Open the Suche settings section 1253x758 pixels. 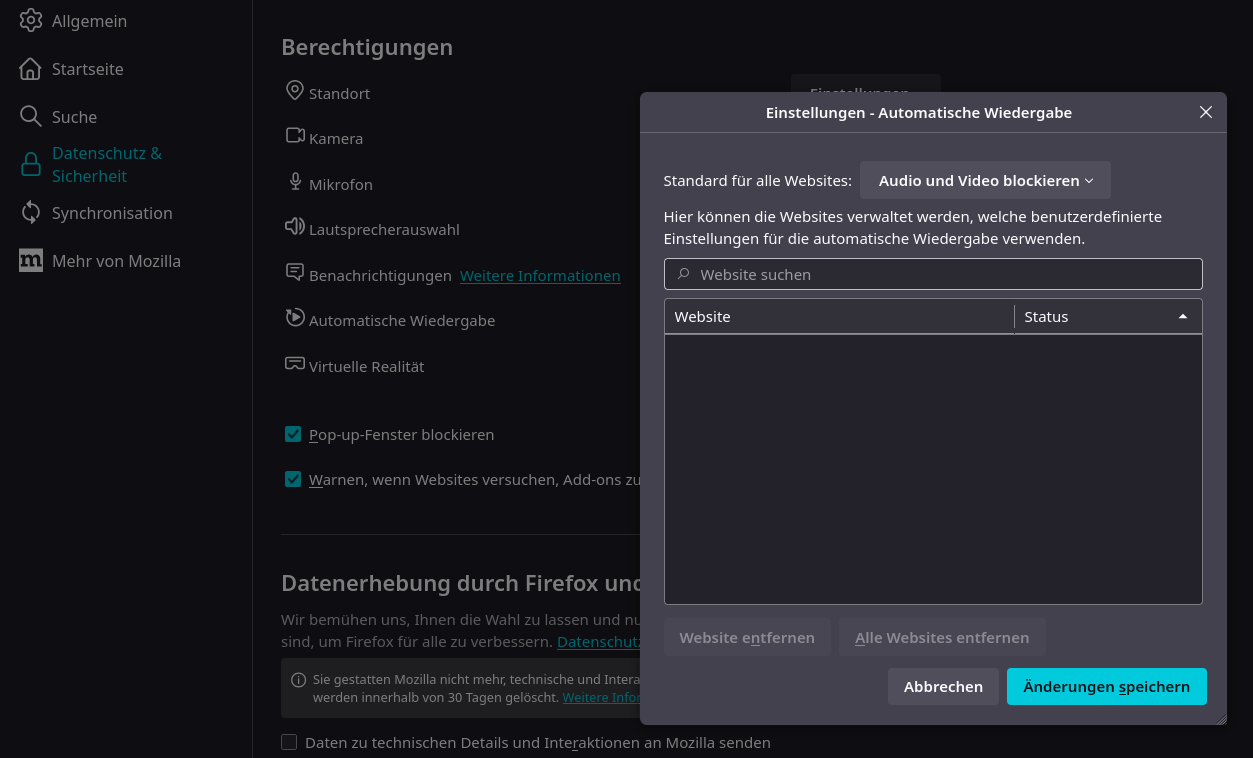point(75,116)
